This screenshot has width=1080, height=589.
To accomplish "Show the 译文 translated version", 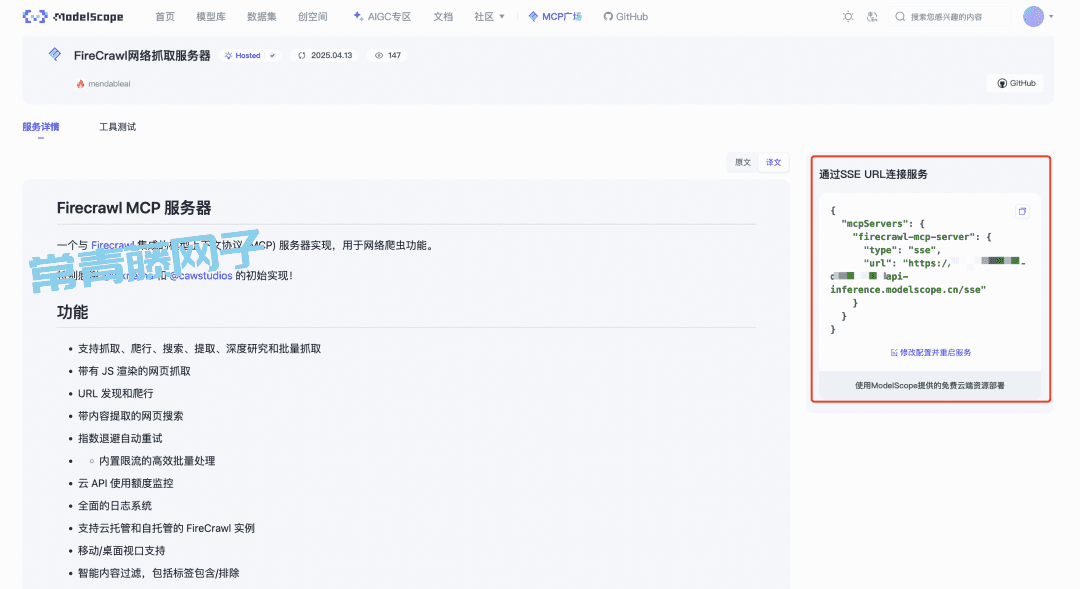I will tap(773, 163).
